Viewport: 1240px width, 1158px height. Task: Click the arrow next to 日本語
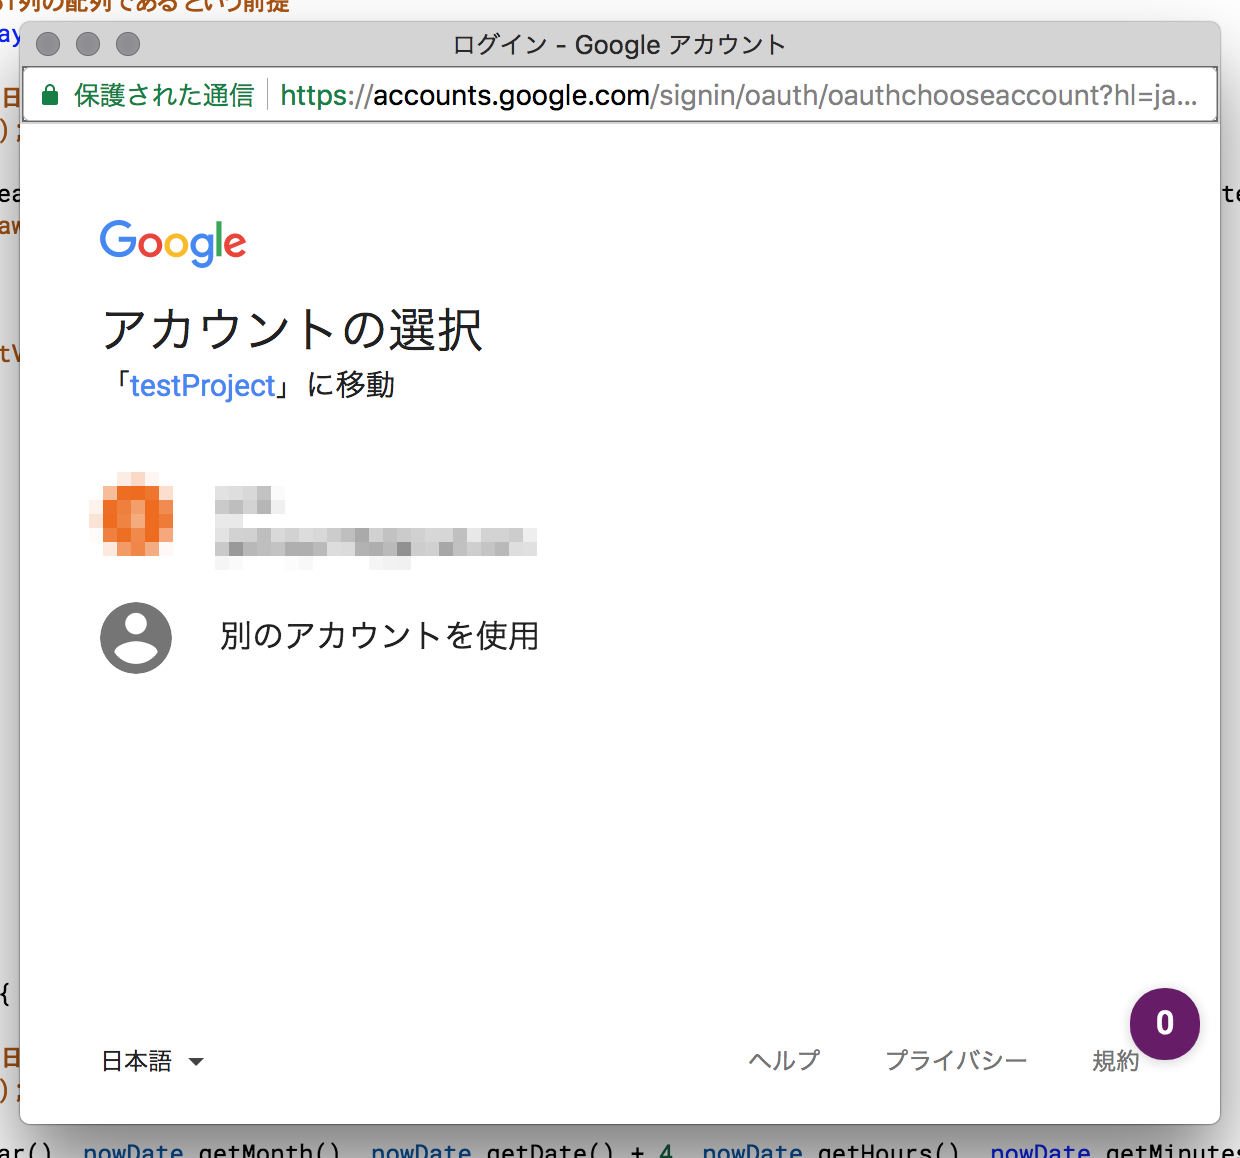(196, 1062)
